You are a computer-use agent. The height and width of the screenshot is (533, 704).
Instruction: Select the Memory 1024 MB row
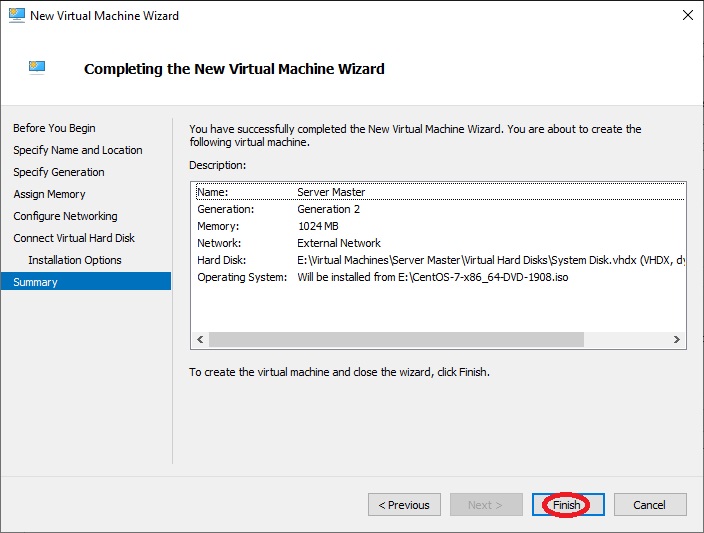(x=440, y=226)
